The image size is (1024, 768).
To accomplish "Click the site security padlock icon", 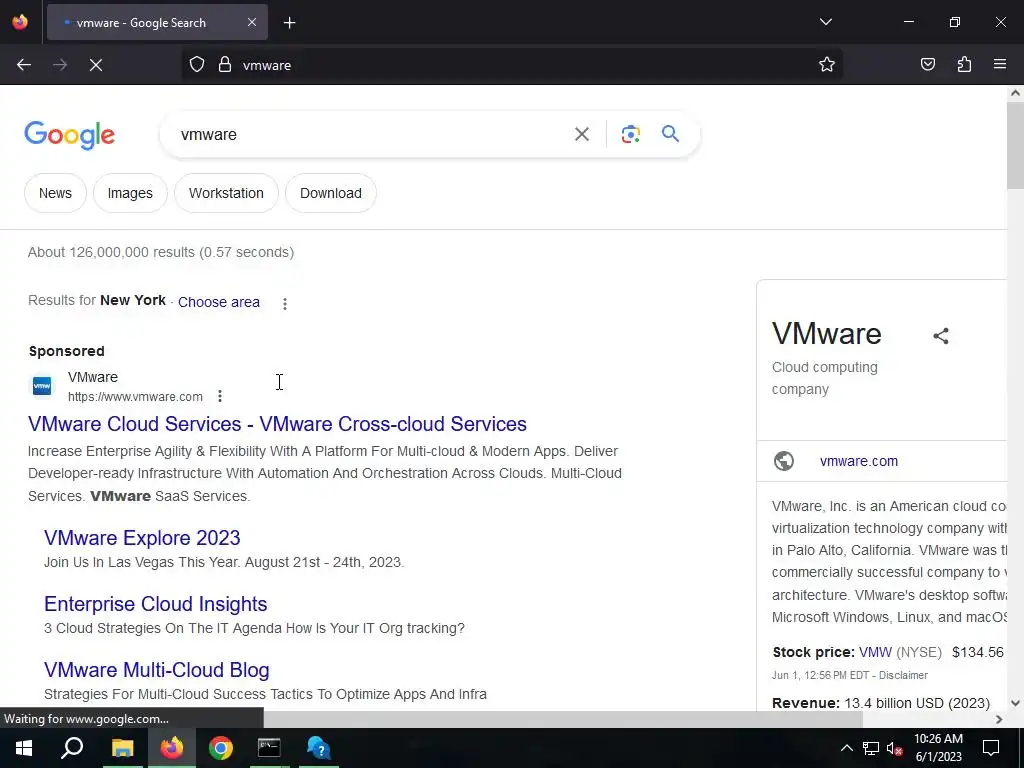I will [225, 65].
